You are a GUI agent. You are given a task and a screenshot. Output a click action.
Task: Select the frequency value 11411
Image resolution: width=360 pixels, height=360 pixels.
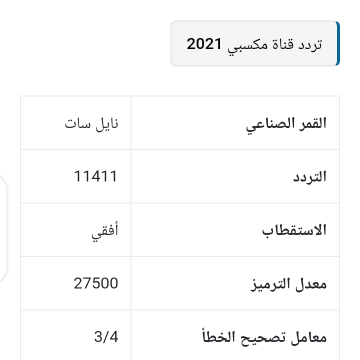coord(96,176)
